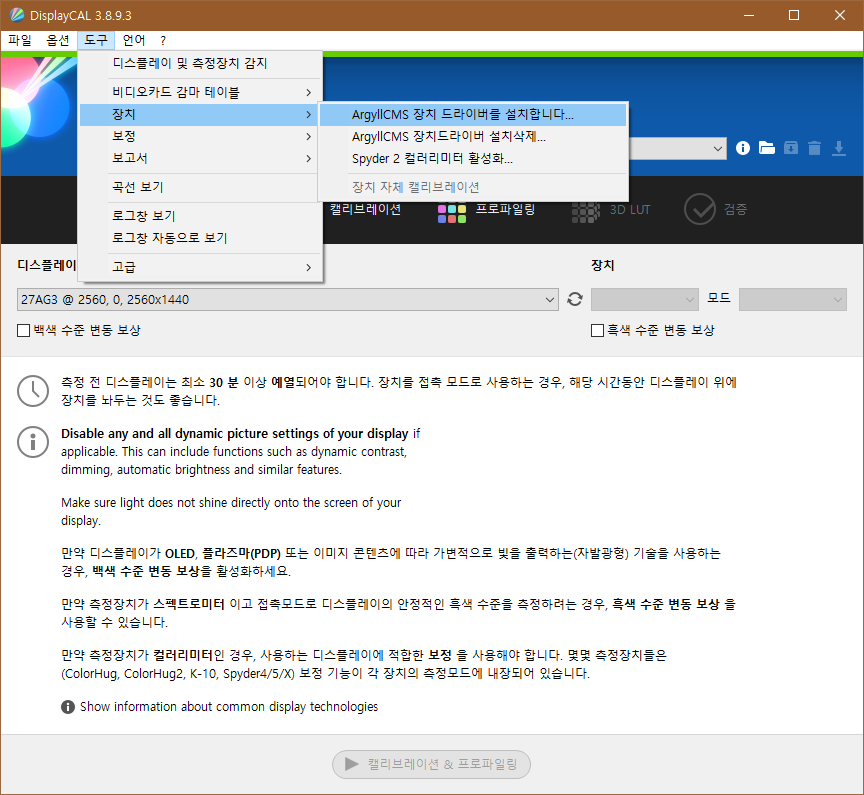Screen dimensions: 864x795
Task: Click the clock warm-up icon
Action: [x=33, y=391]
